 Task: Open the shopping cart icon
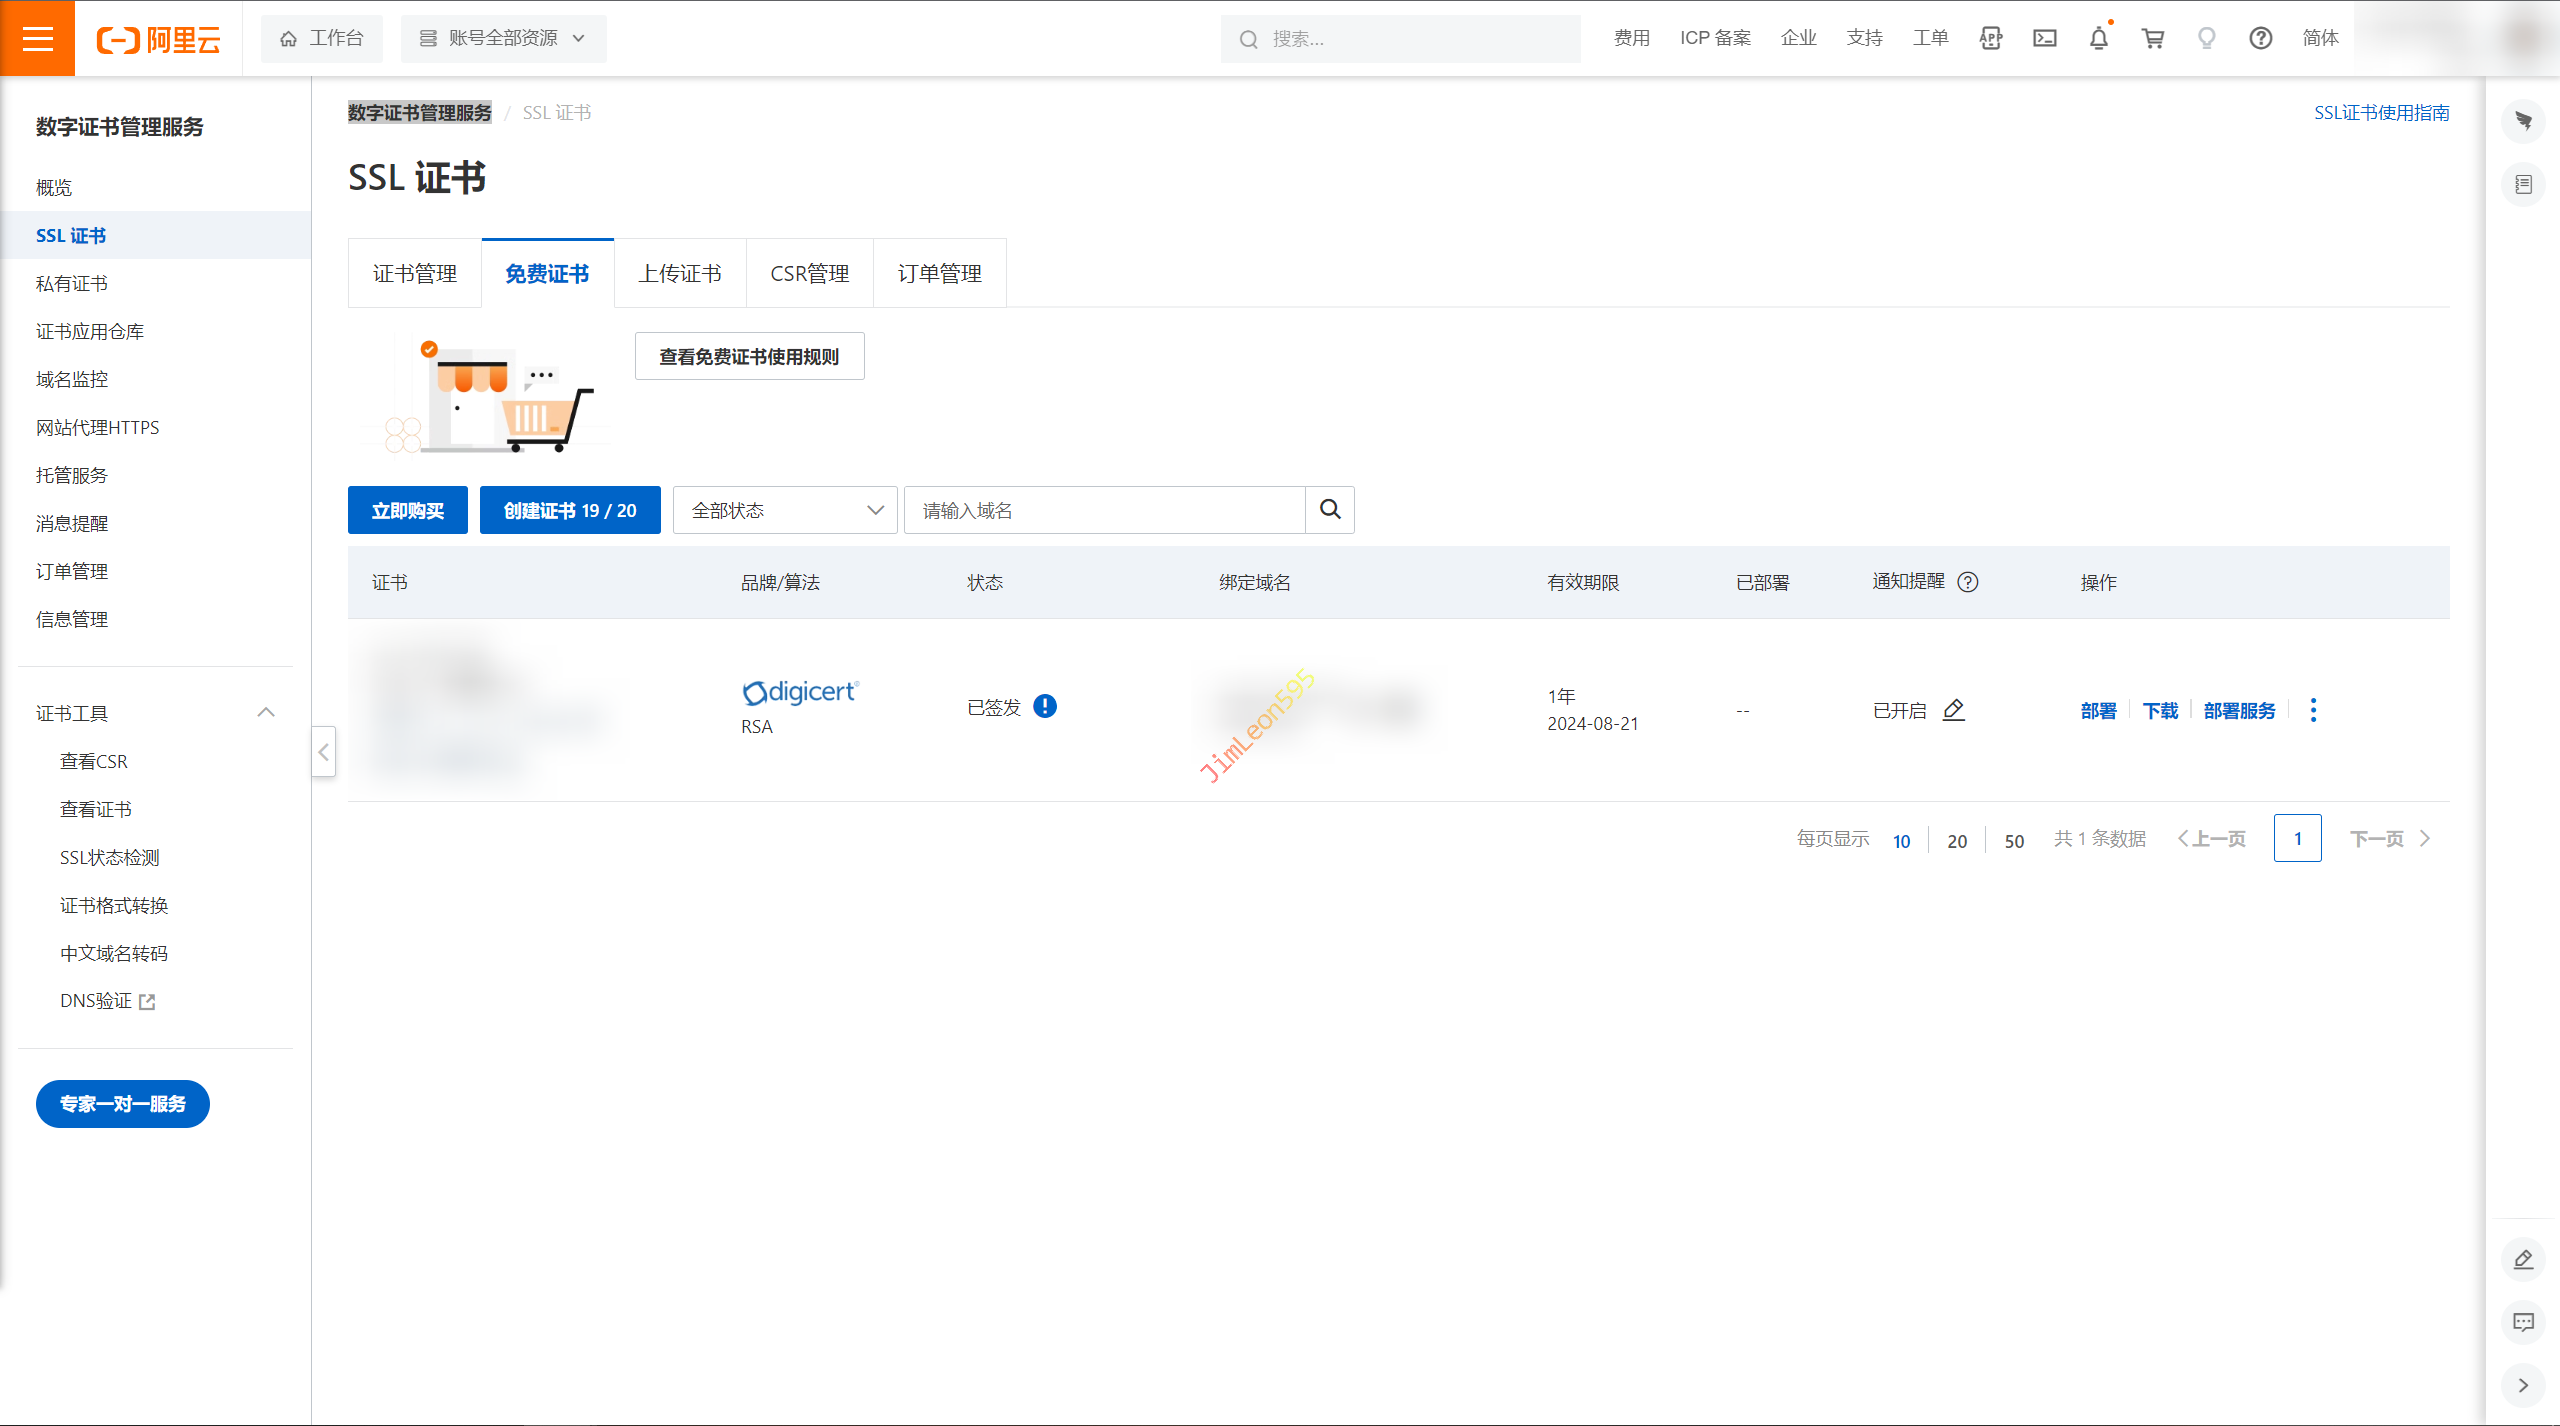click(2152, 38)
